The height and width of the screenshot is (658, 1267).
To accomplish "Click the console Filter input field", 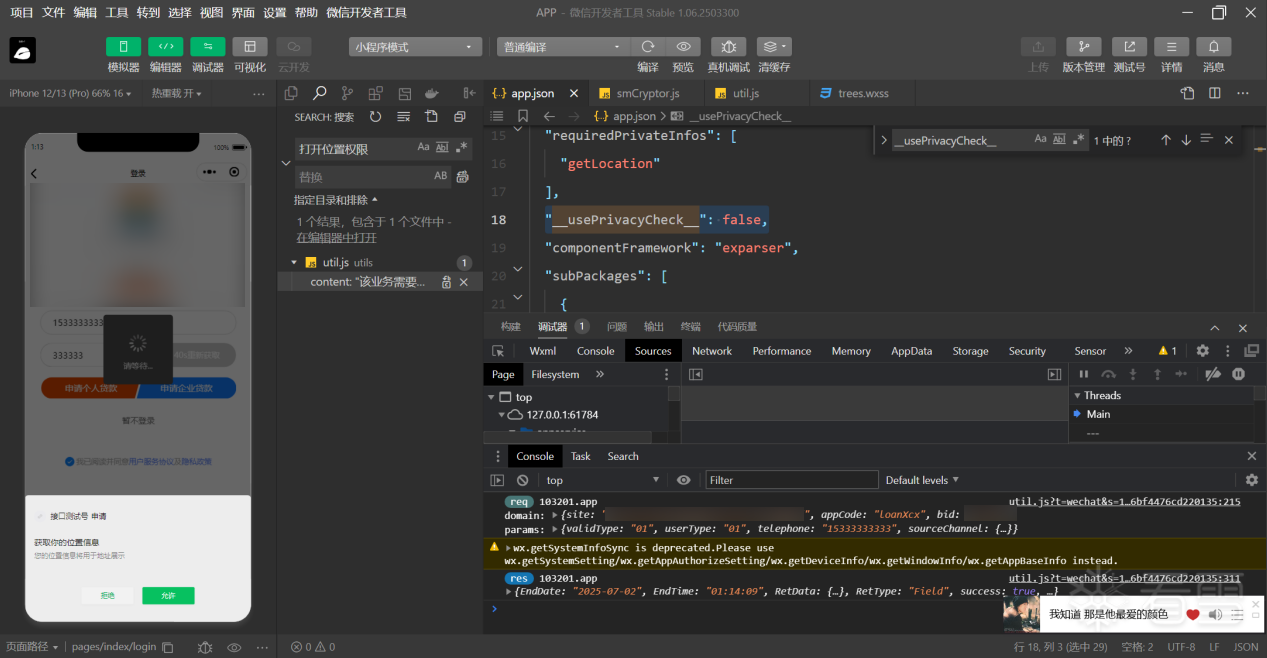I will point(791,480).
